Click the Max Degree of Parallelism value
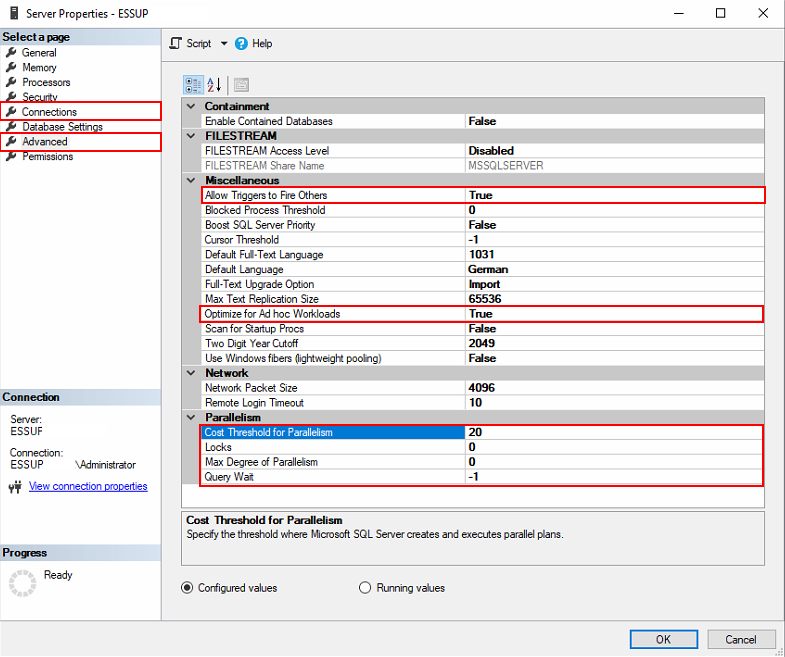The image size is (785, 657). pyautogui.click(x=614, y=462)
